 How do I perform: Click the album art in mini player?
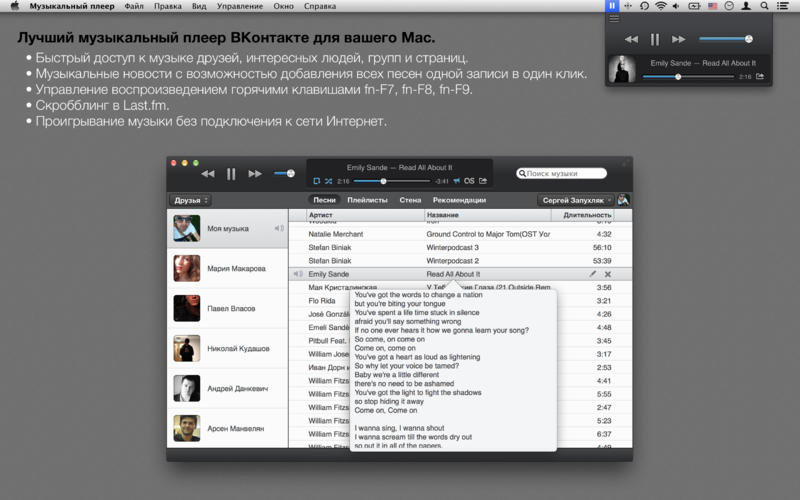point(622,69)
